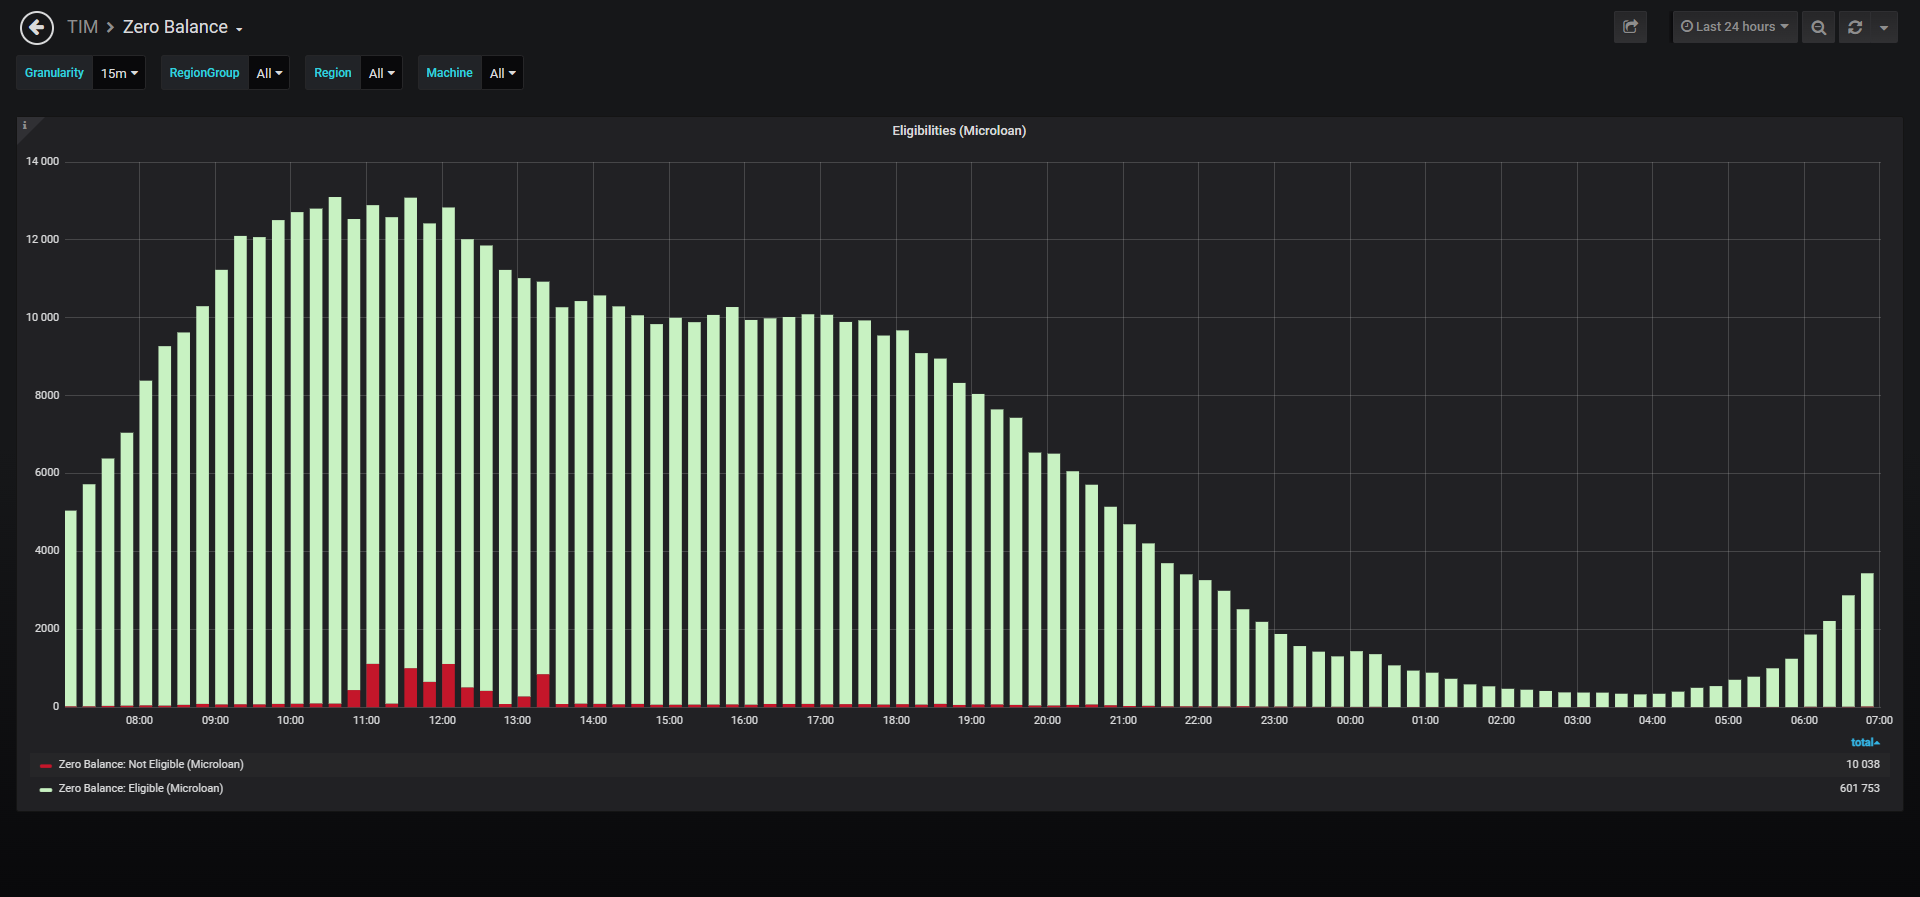Refresh the dashboard with the refresh icon
This screenshot has width=1920, height=897.
[1855, 27]
